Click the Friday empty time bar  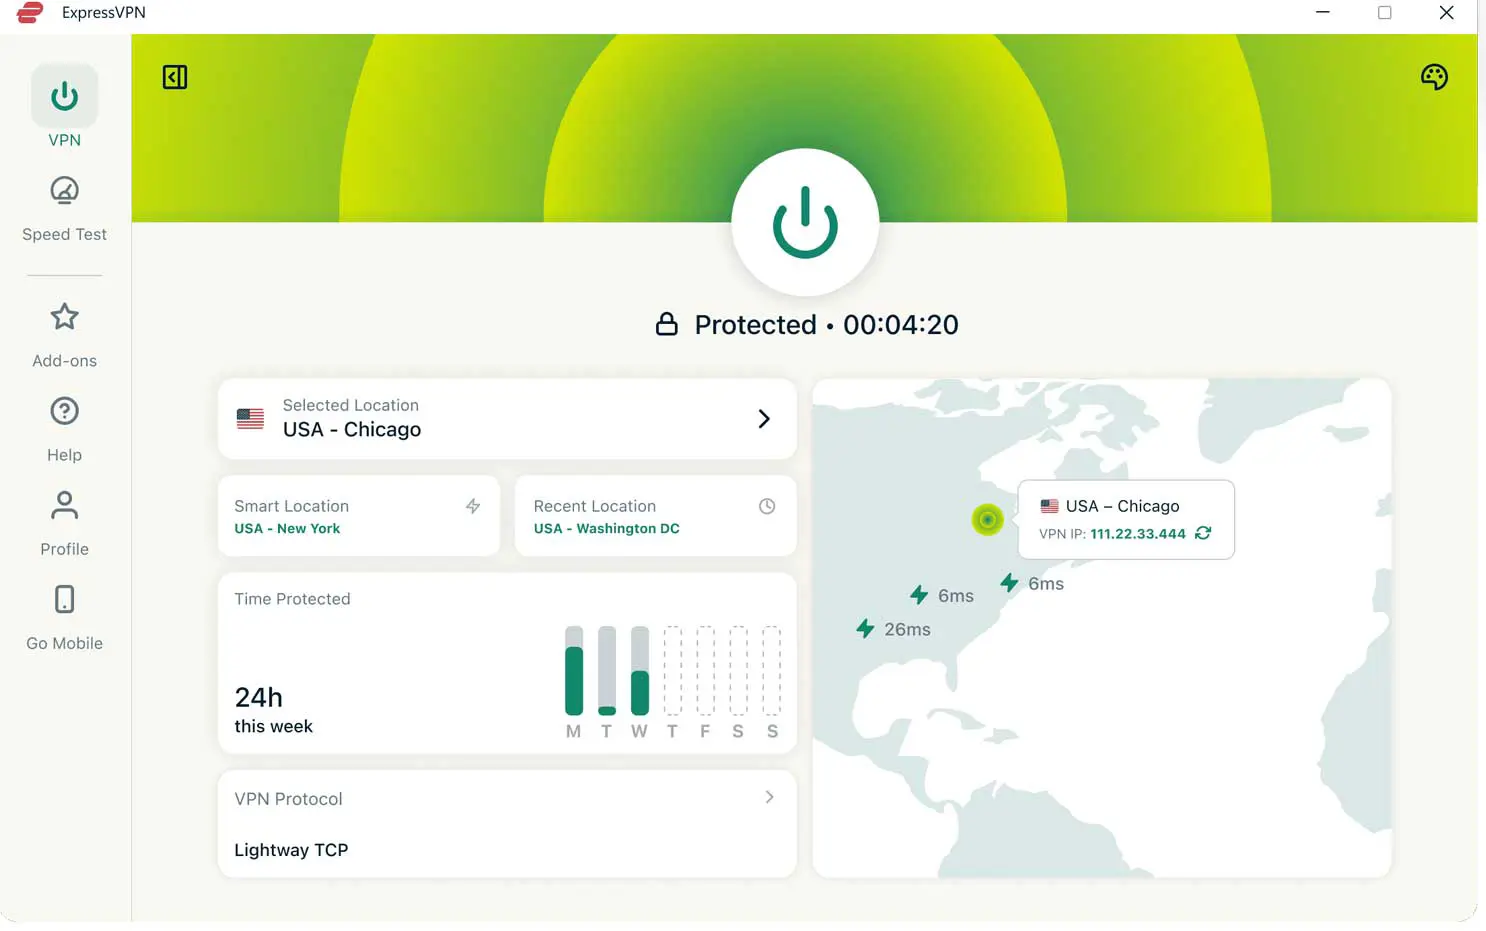705,671
